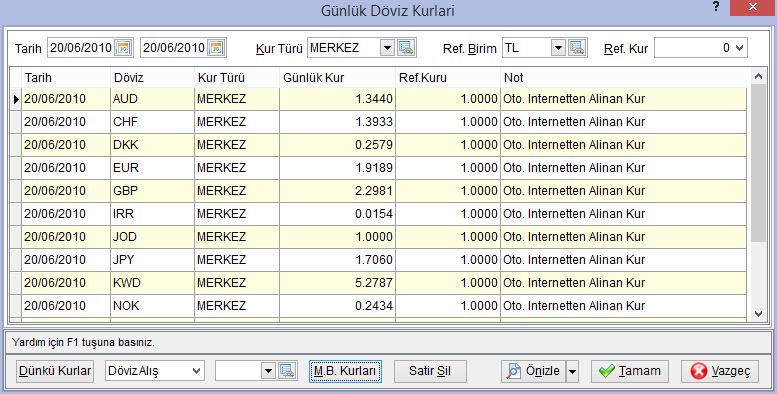Screen dimensions: 777x394
Task: Click the rate value 0.2434
Action: (374, 306)
